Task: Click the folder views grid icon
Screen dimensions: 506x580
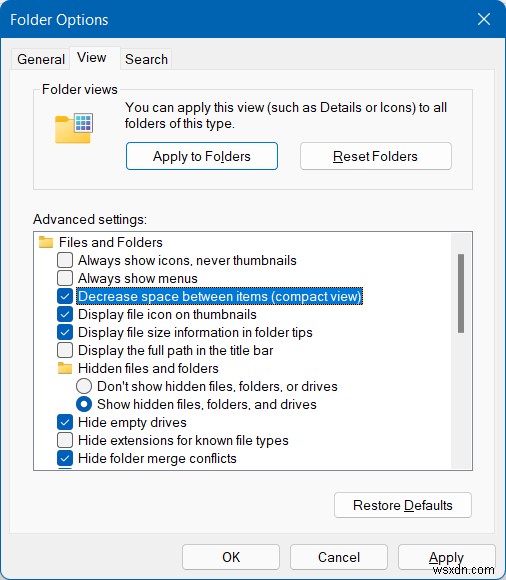Action: click(74, 128)
